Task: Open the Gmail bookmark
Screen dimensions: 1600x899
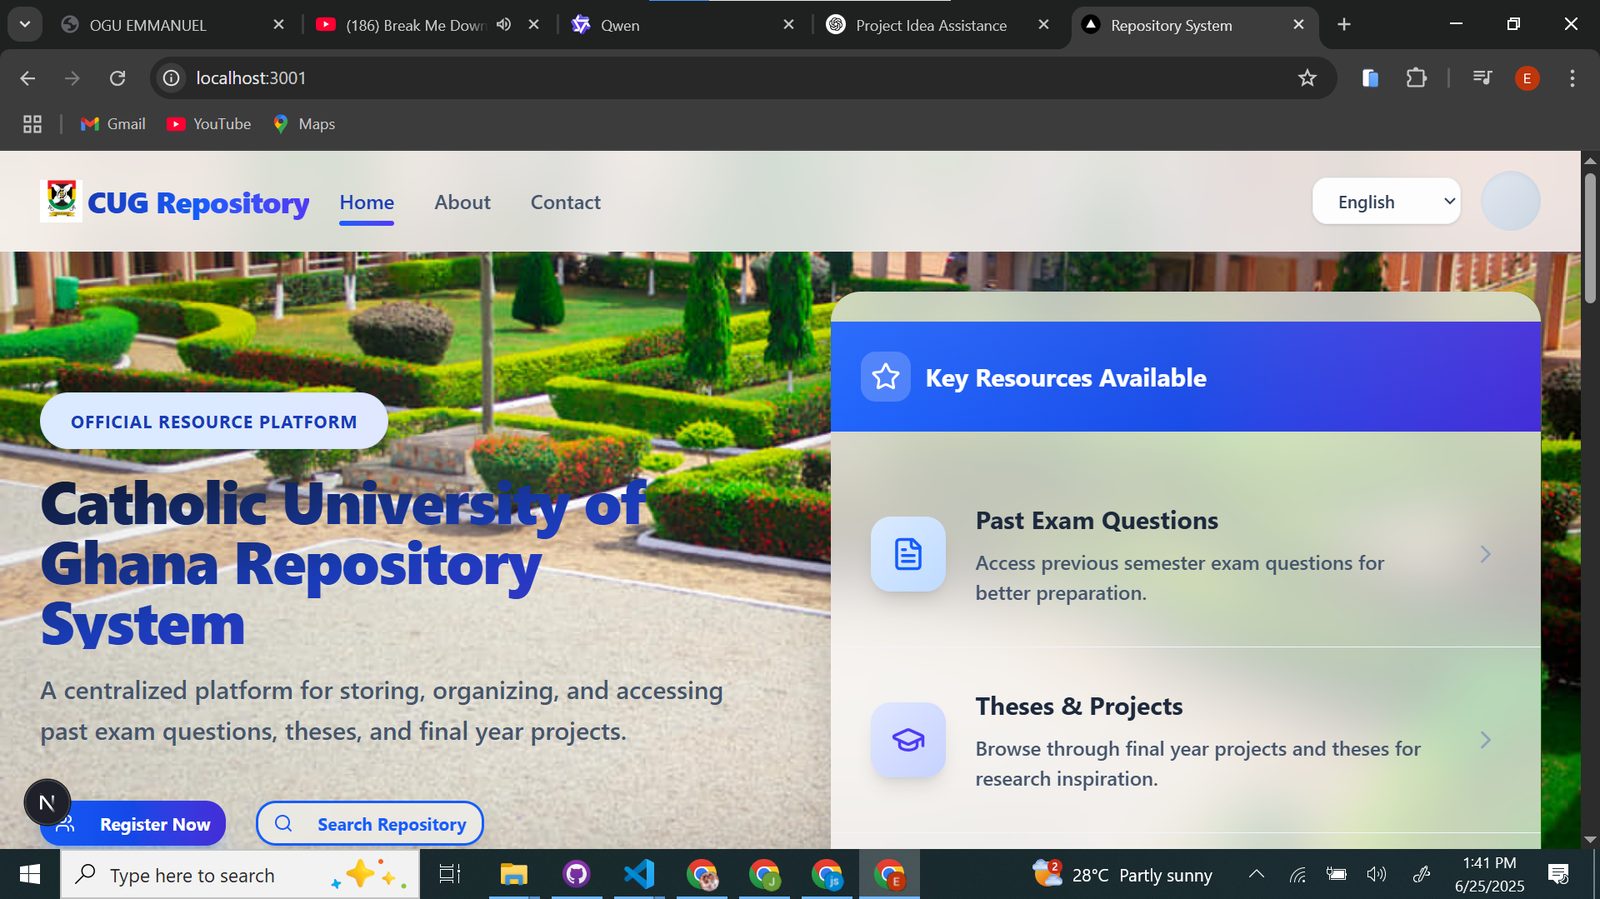Action: click(x=113, y=124)
